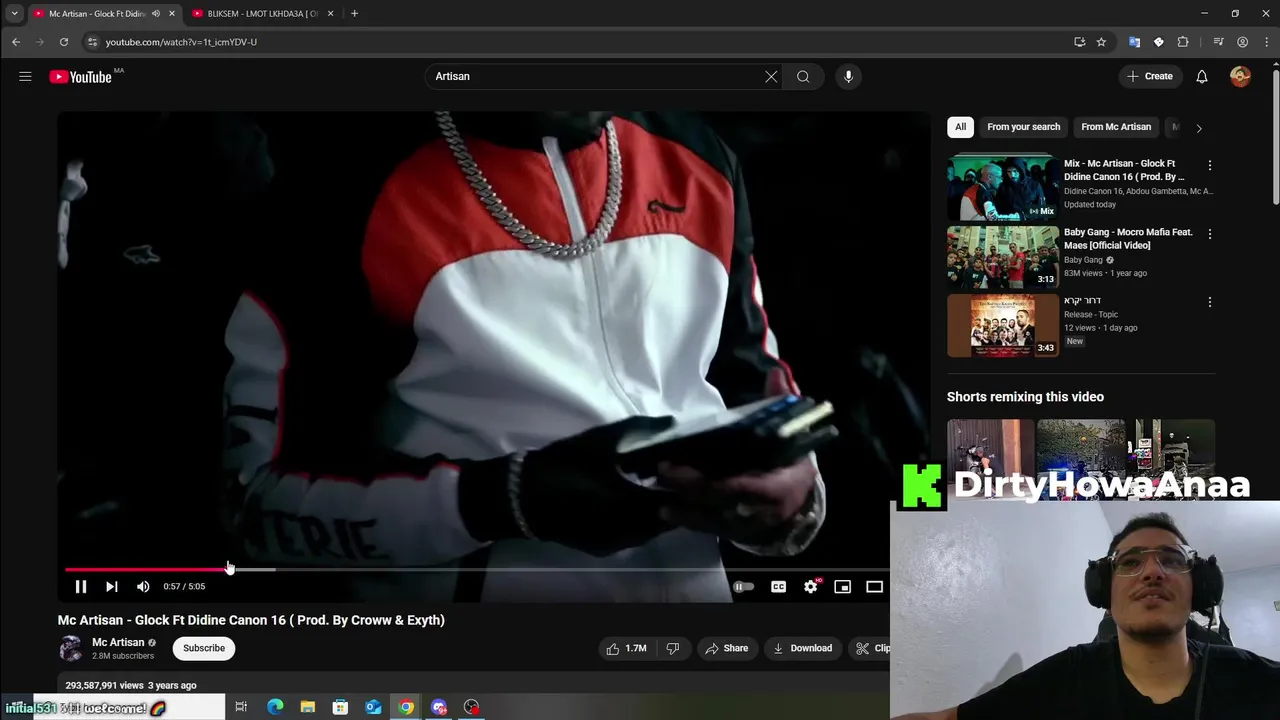
Task: Open a new browser tab
Action: pos(354,14)
